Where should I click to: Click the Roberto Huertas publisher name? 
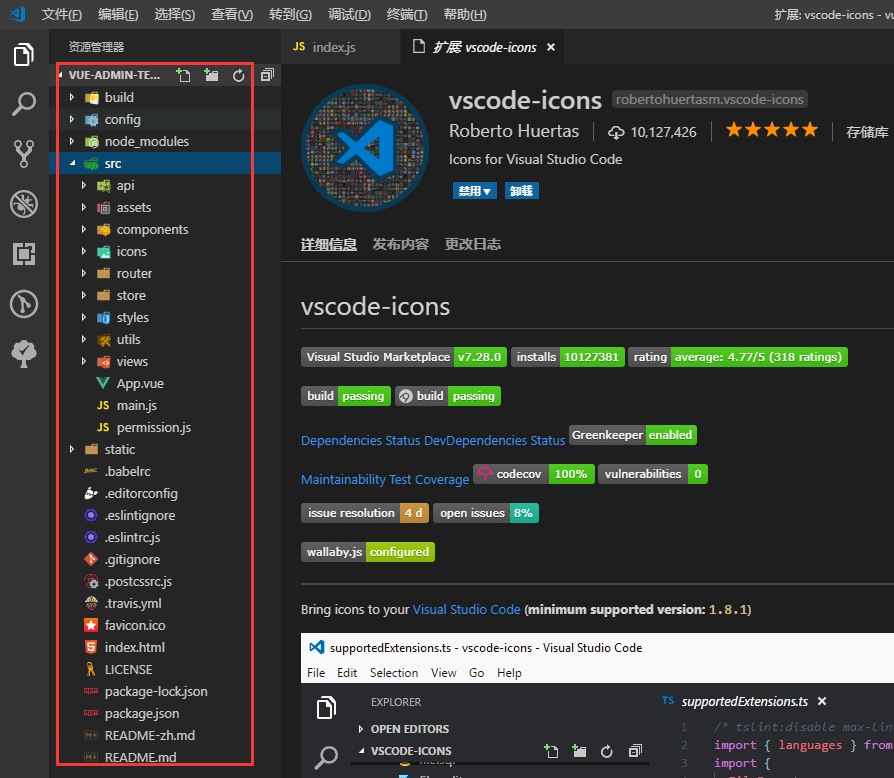click(514, 131)
